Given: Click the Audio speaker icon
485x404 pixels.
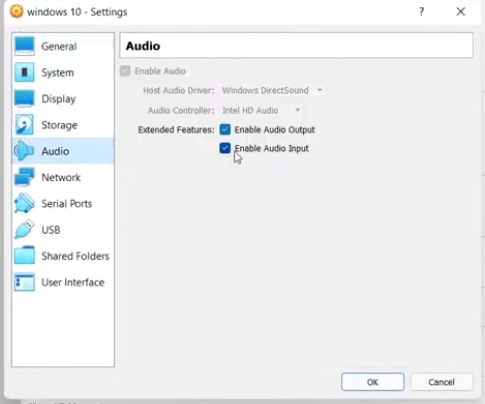Looking at the screenshot, I should click(x=24, y=151).
